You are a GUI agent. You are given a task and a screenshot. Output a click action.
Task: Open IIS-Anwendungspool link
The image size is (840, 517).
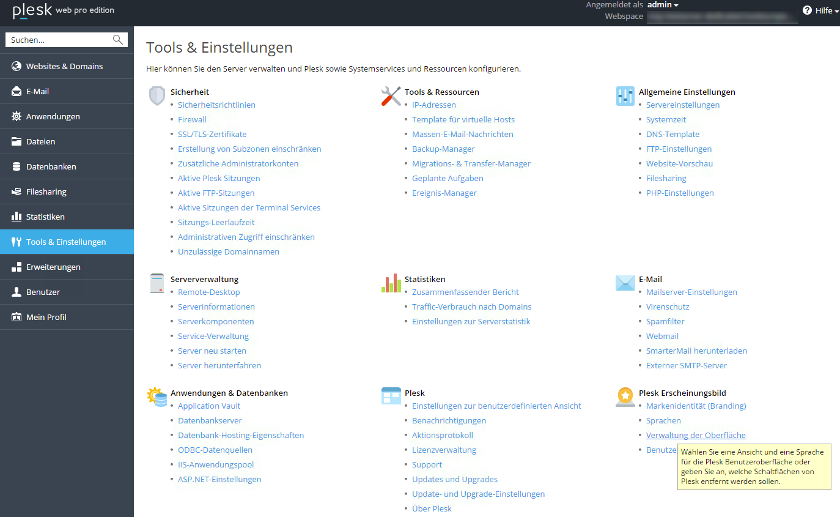215,464
